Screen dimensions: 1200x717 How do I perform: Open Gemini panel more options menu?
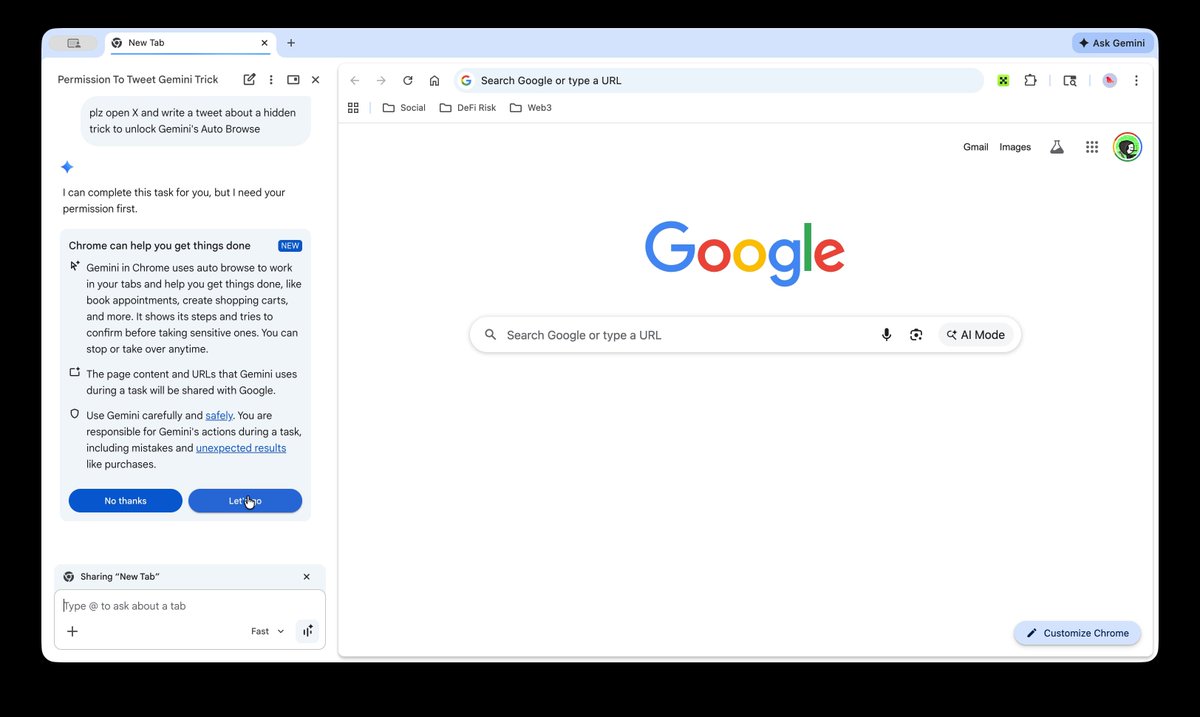(x=271, y=79)
